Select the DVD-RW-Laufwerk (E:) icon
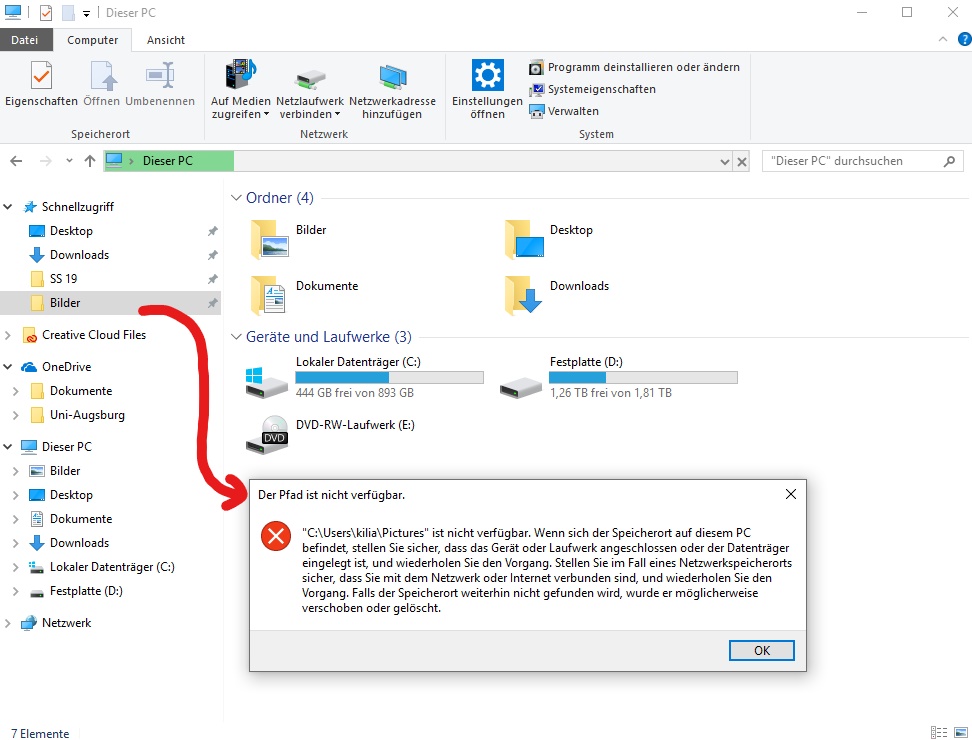 pos(267,435)
